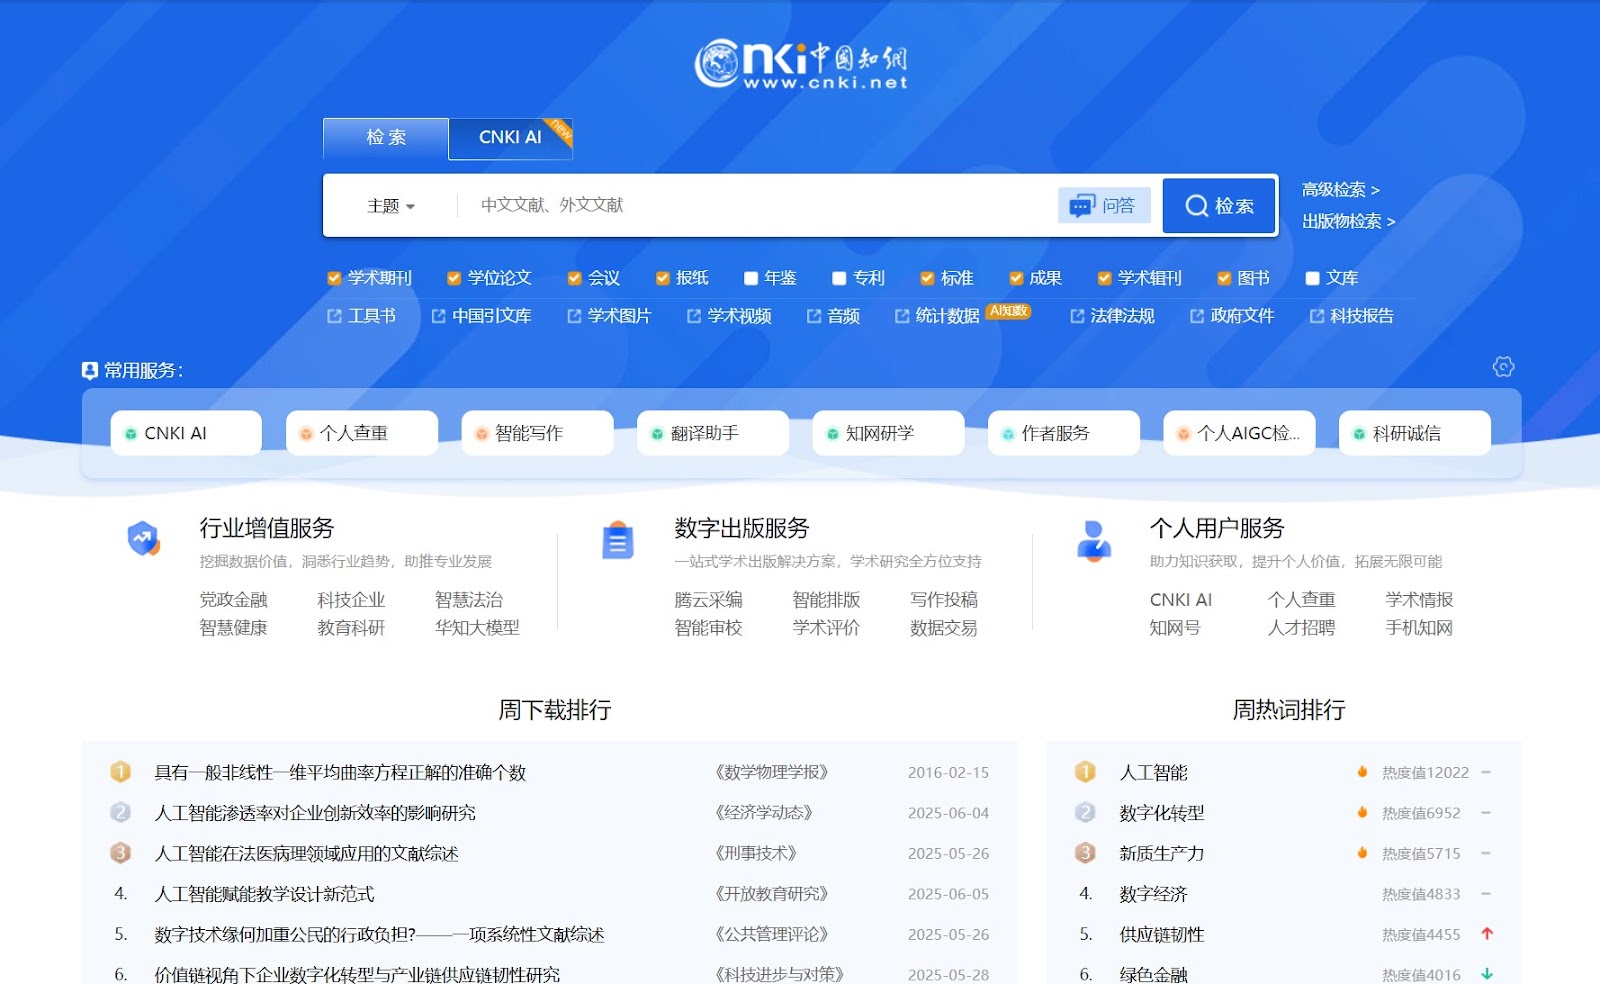Expand the 主题 search field dropdown
The height and width of the screenshot is (984, 1600).
click(391, 206)
